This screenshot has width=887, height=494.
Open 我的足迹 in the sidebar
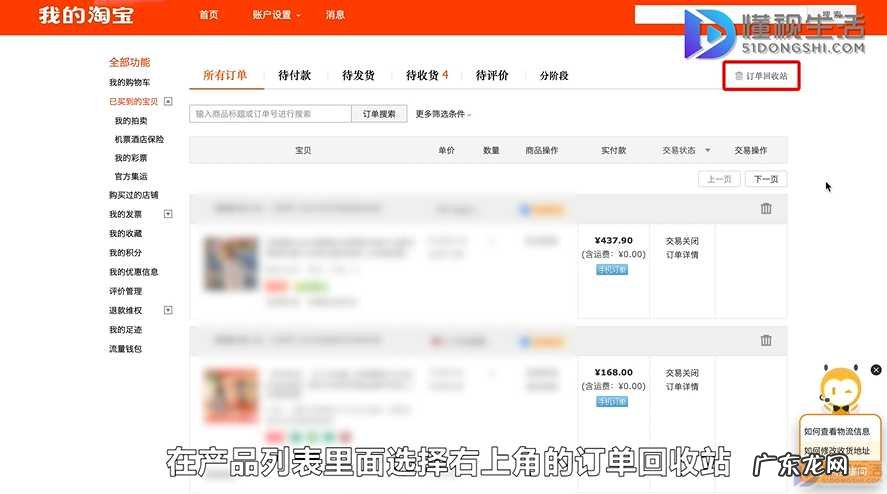tap(126, 330)
